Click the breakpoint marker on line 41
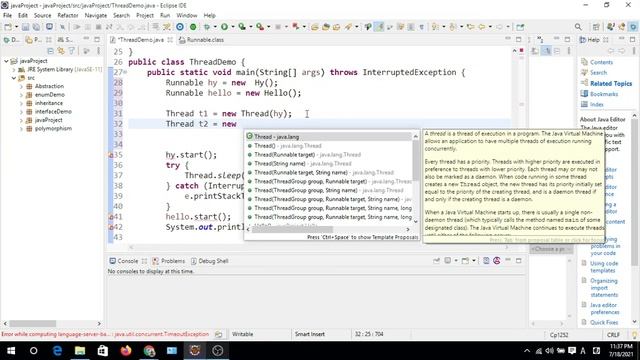This screenshot has height=360, width=640. (111, 217)
